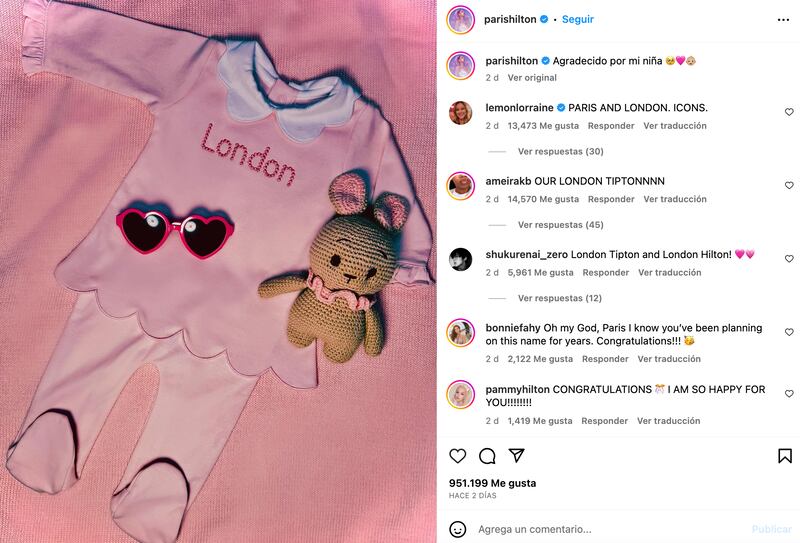The image size is (800, 543).
Task: Expand Ver respuestas (30) replies
Action: [x=560, y=152]
